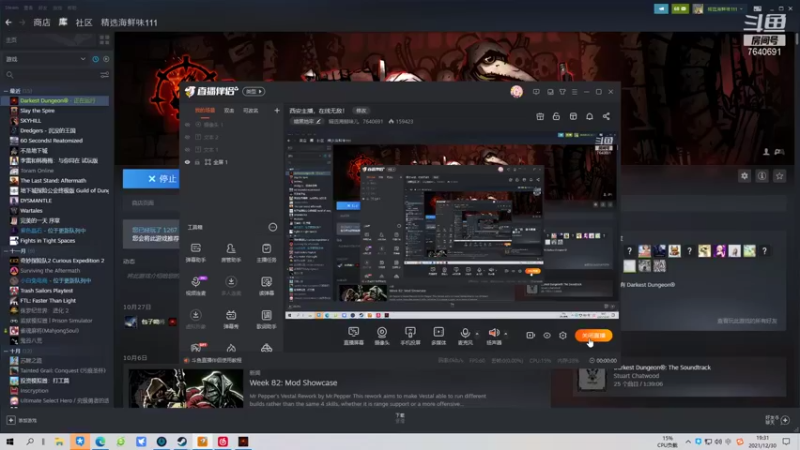800x450 pixels.
Task: Click the Steam library search field
Action: 51,75
